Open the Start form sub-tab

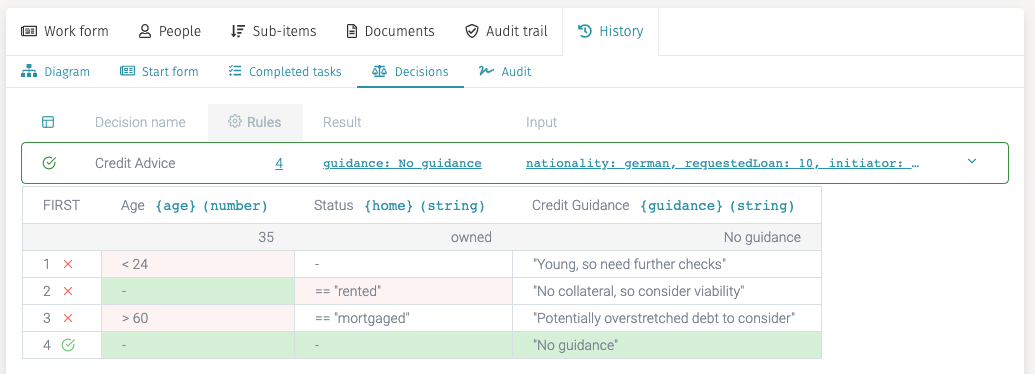point(159,71)
